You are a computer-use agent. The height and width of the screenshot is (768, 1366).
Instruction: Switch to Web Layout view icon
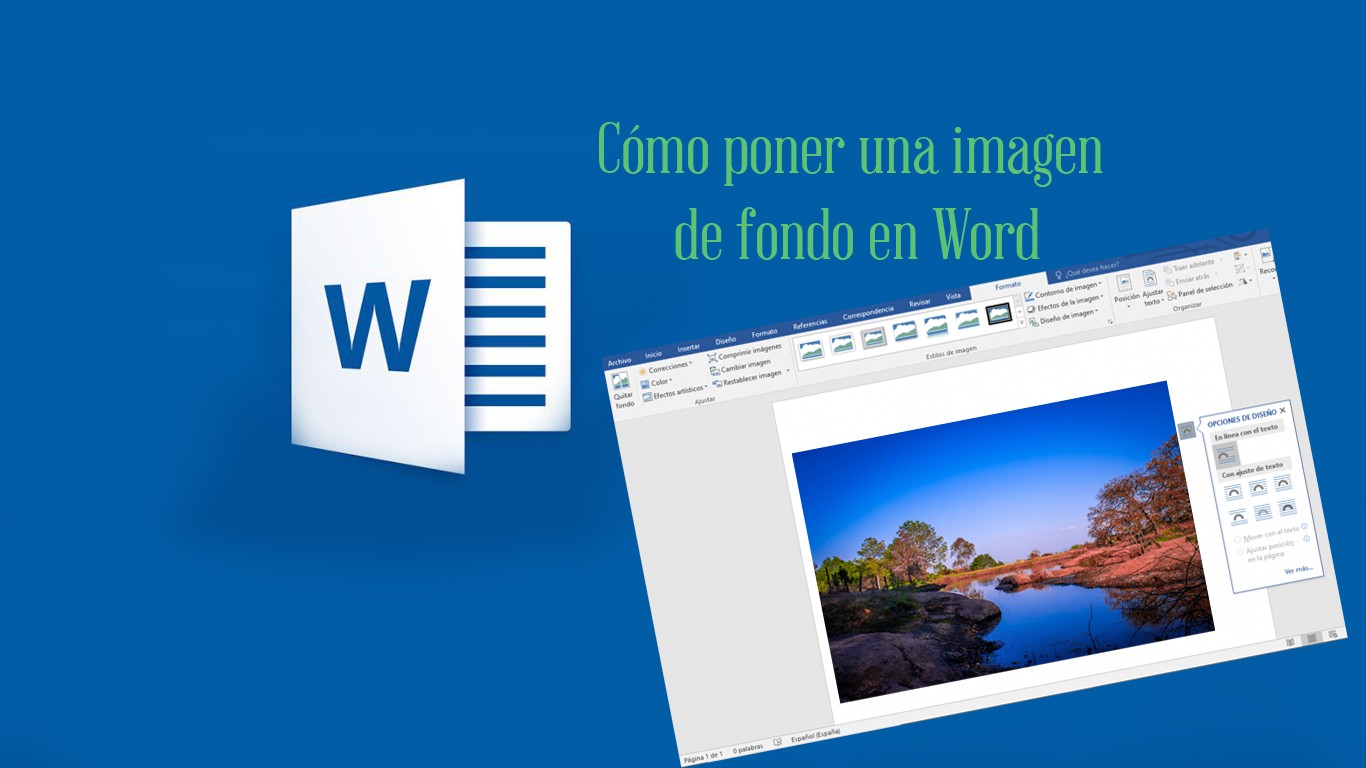pos(1333,634)
